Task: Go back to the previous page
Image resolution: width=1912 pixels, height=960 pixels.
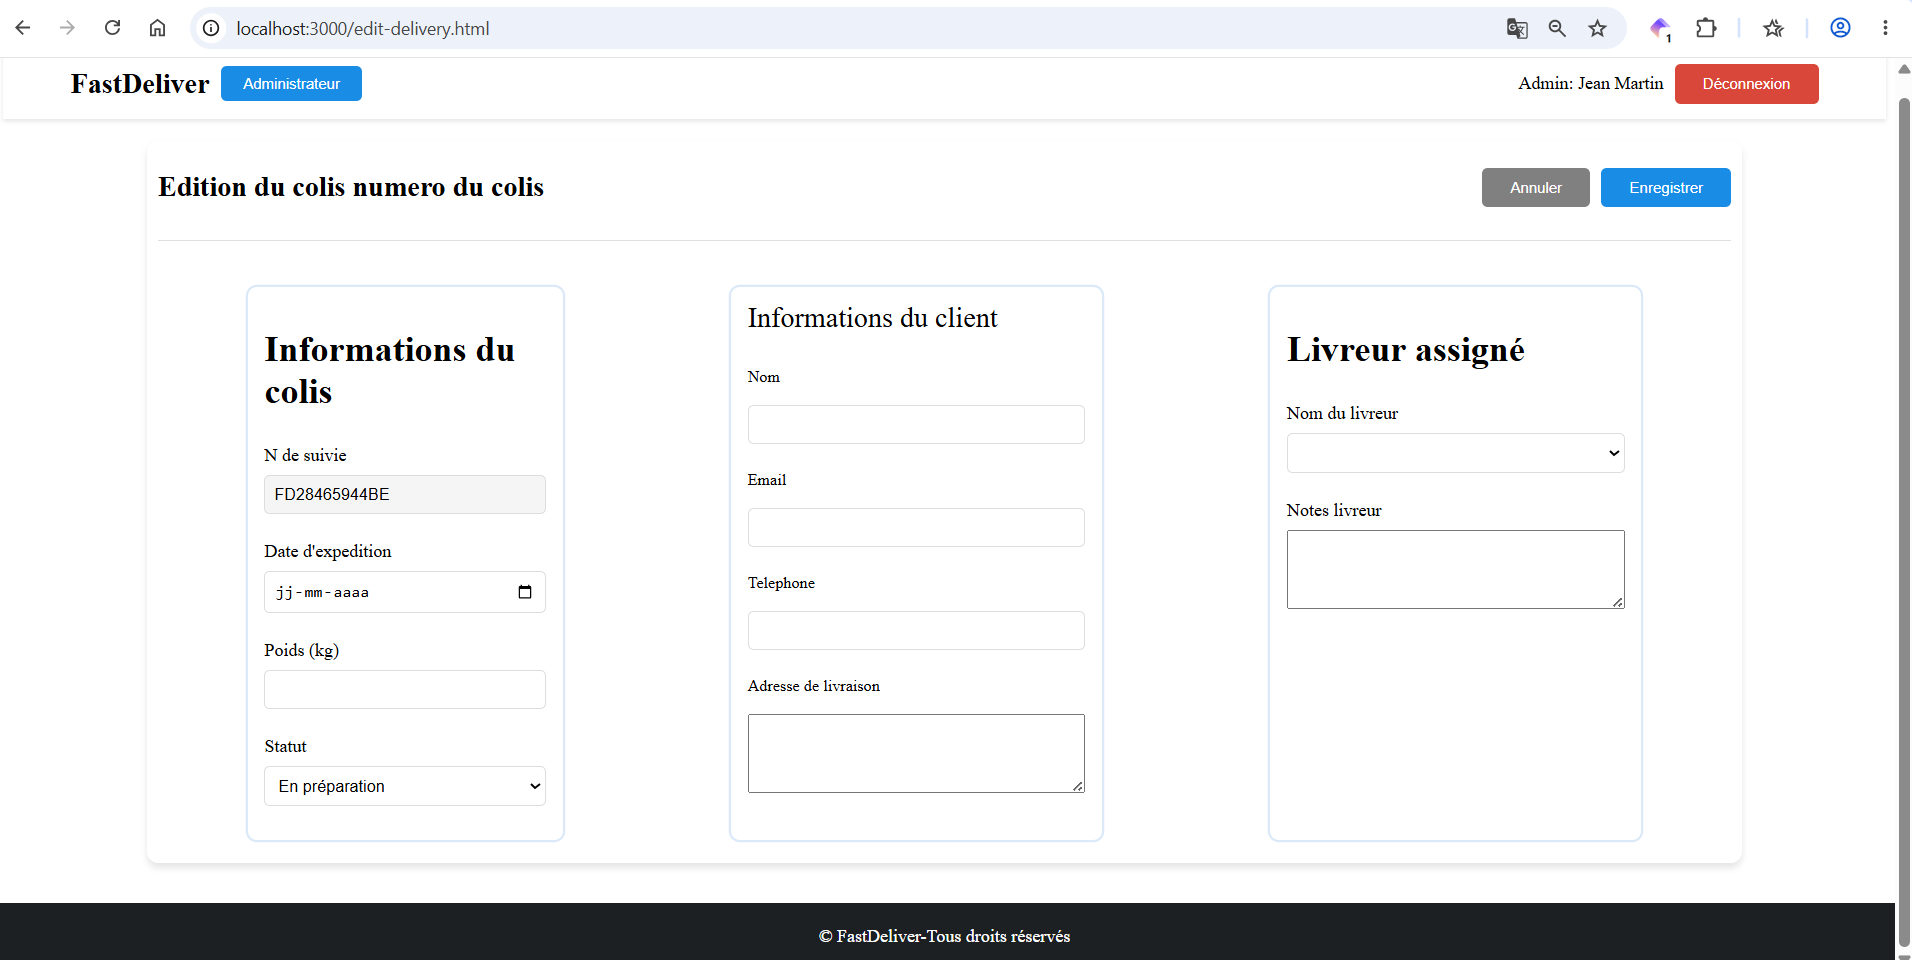Action: [23, 28]
